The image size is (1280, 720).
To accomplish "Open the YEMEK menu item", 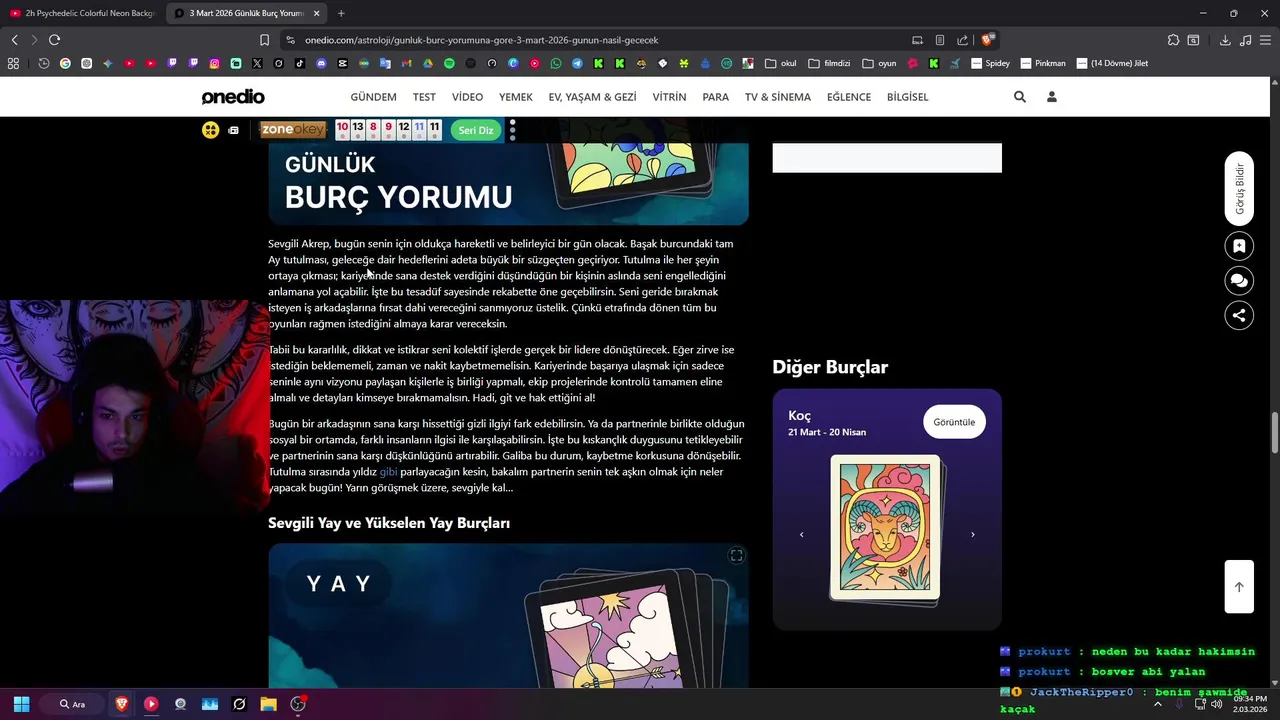I will (516, 97).
